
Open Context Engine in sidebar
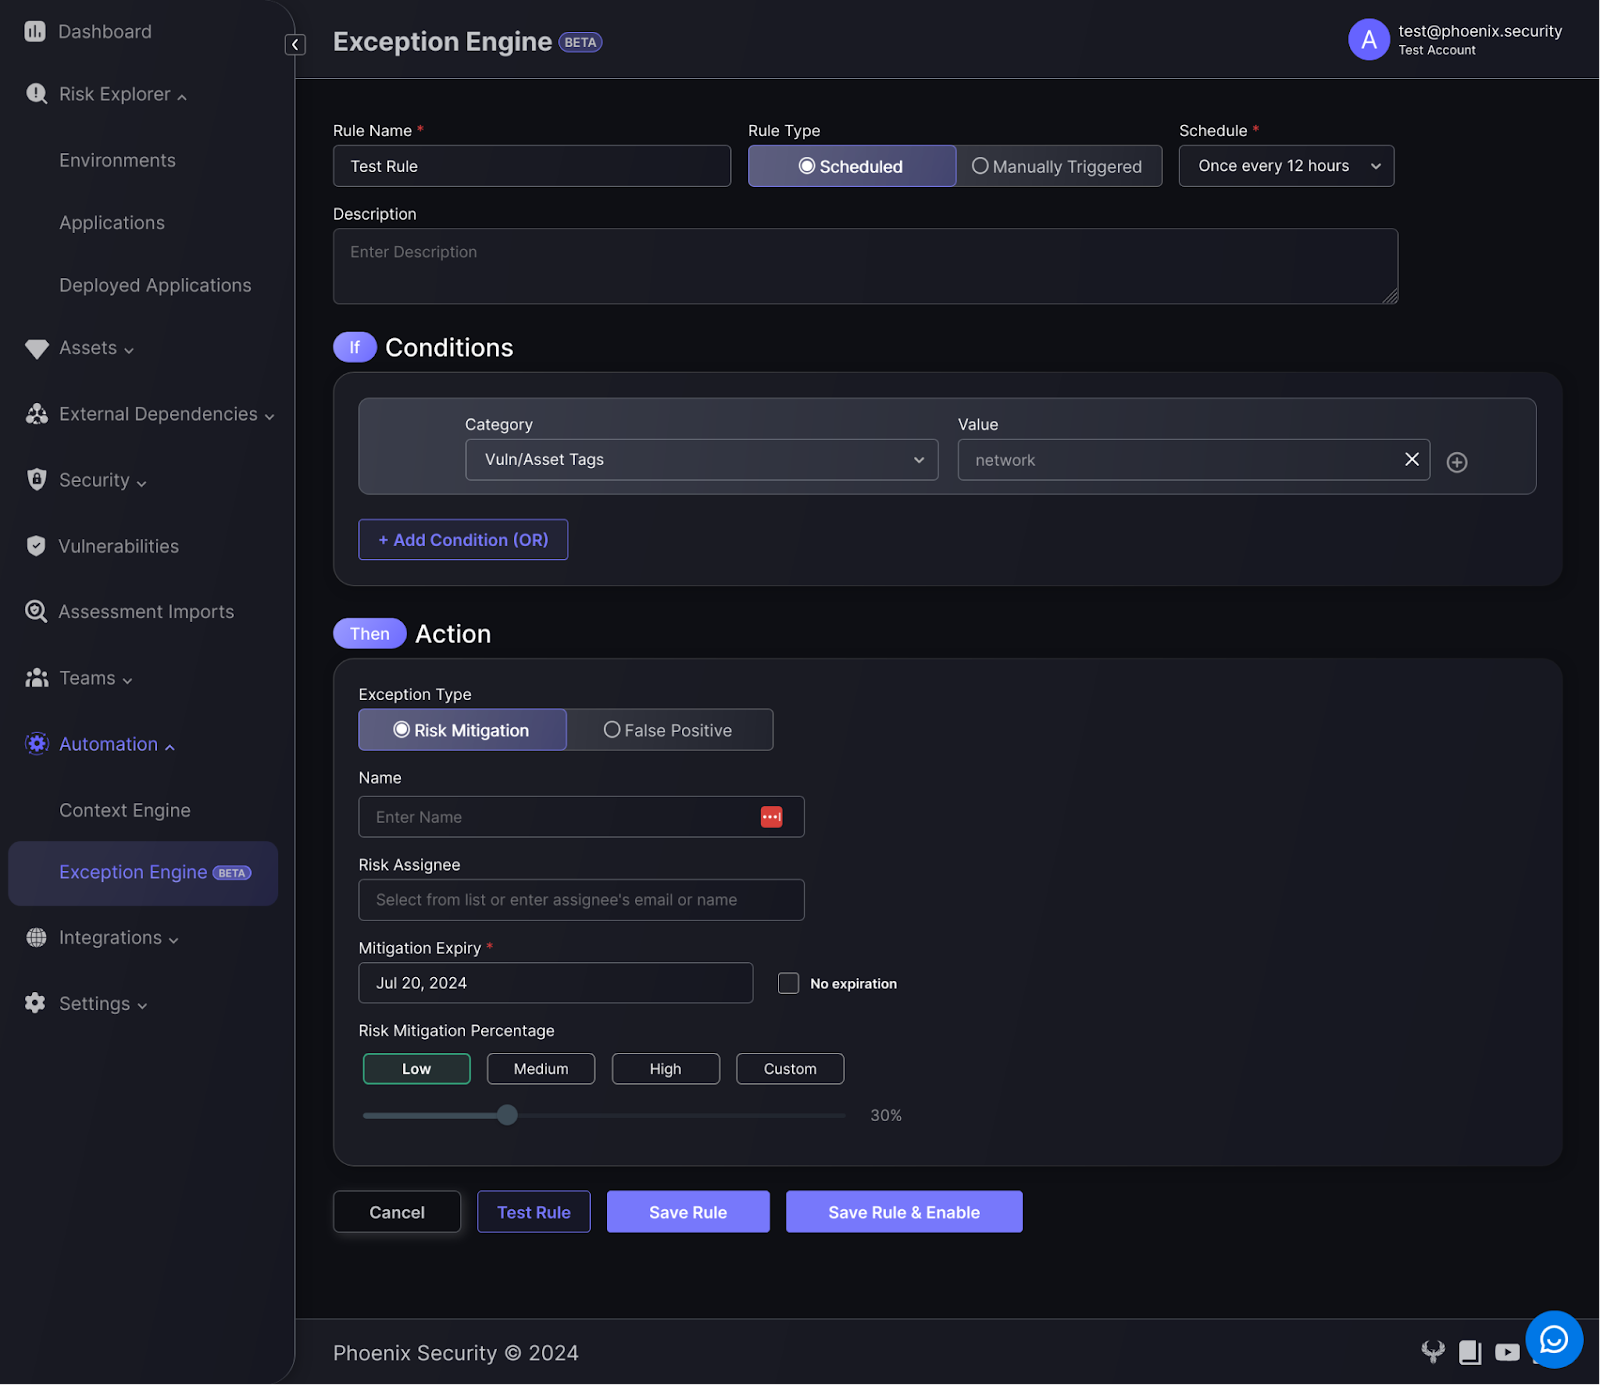(x=125, y=810)
